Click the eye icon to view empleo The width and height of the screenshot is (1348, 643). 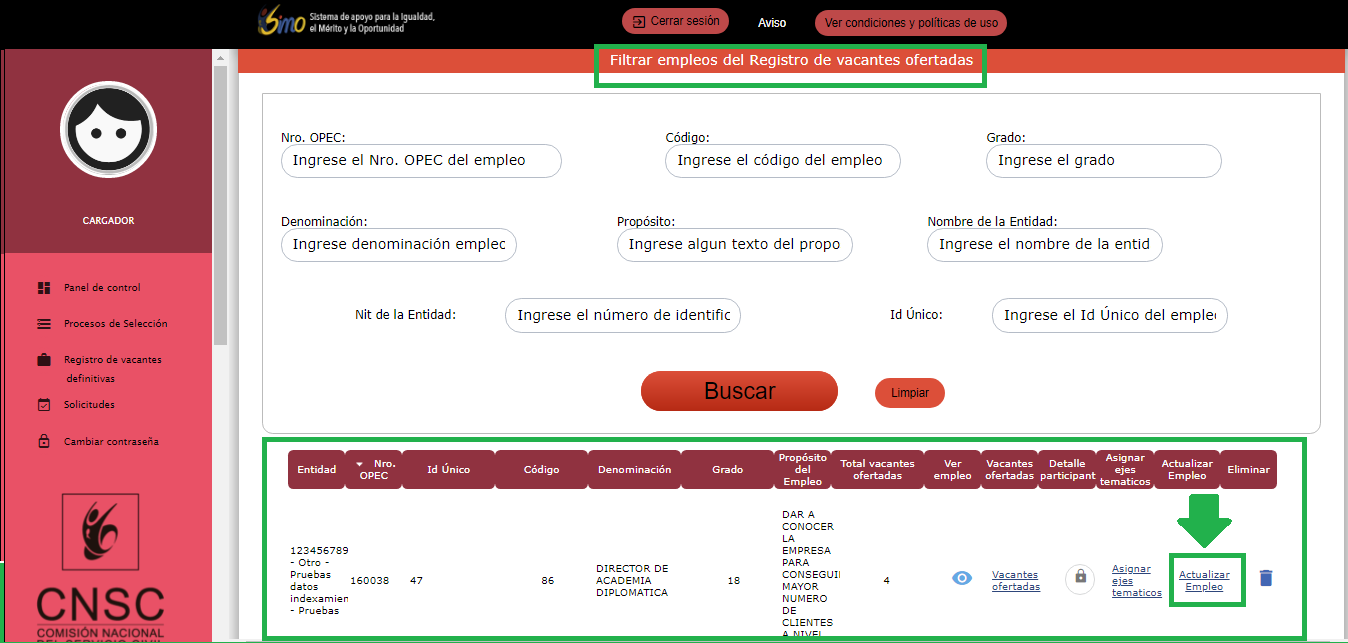pyautogui.click(x=961, y=578)
